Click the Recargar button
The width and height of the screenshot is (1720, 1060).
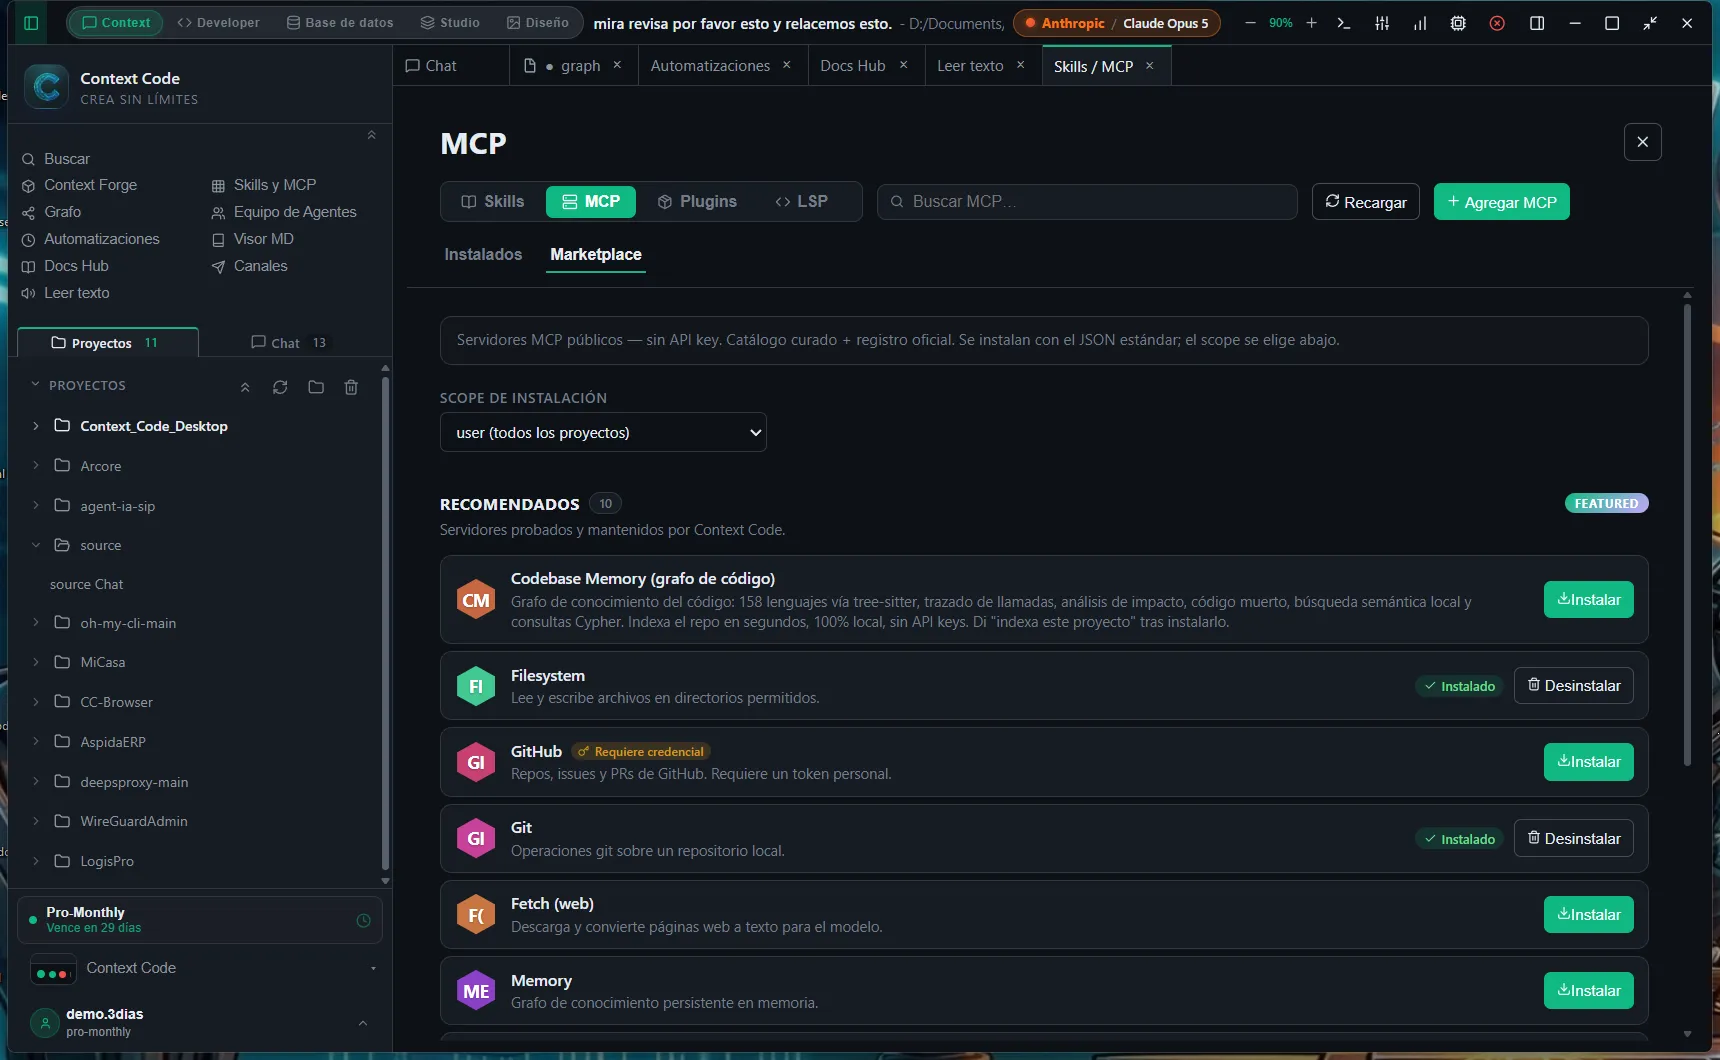[x=1366, y=202]
